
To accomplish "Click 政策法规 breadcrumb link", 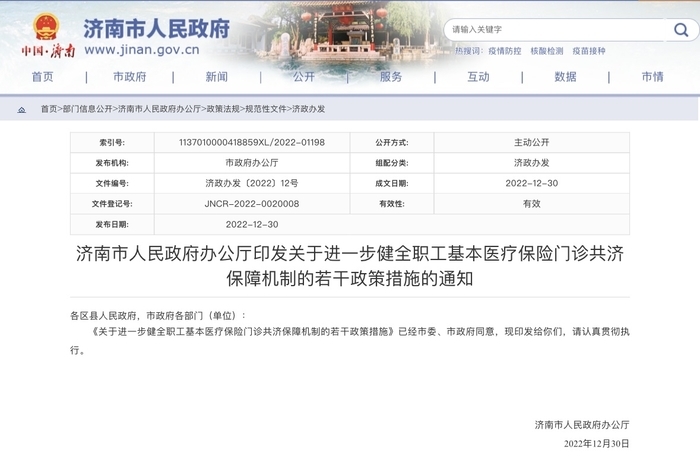I will click(223, 109).
